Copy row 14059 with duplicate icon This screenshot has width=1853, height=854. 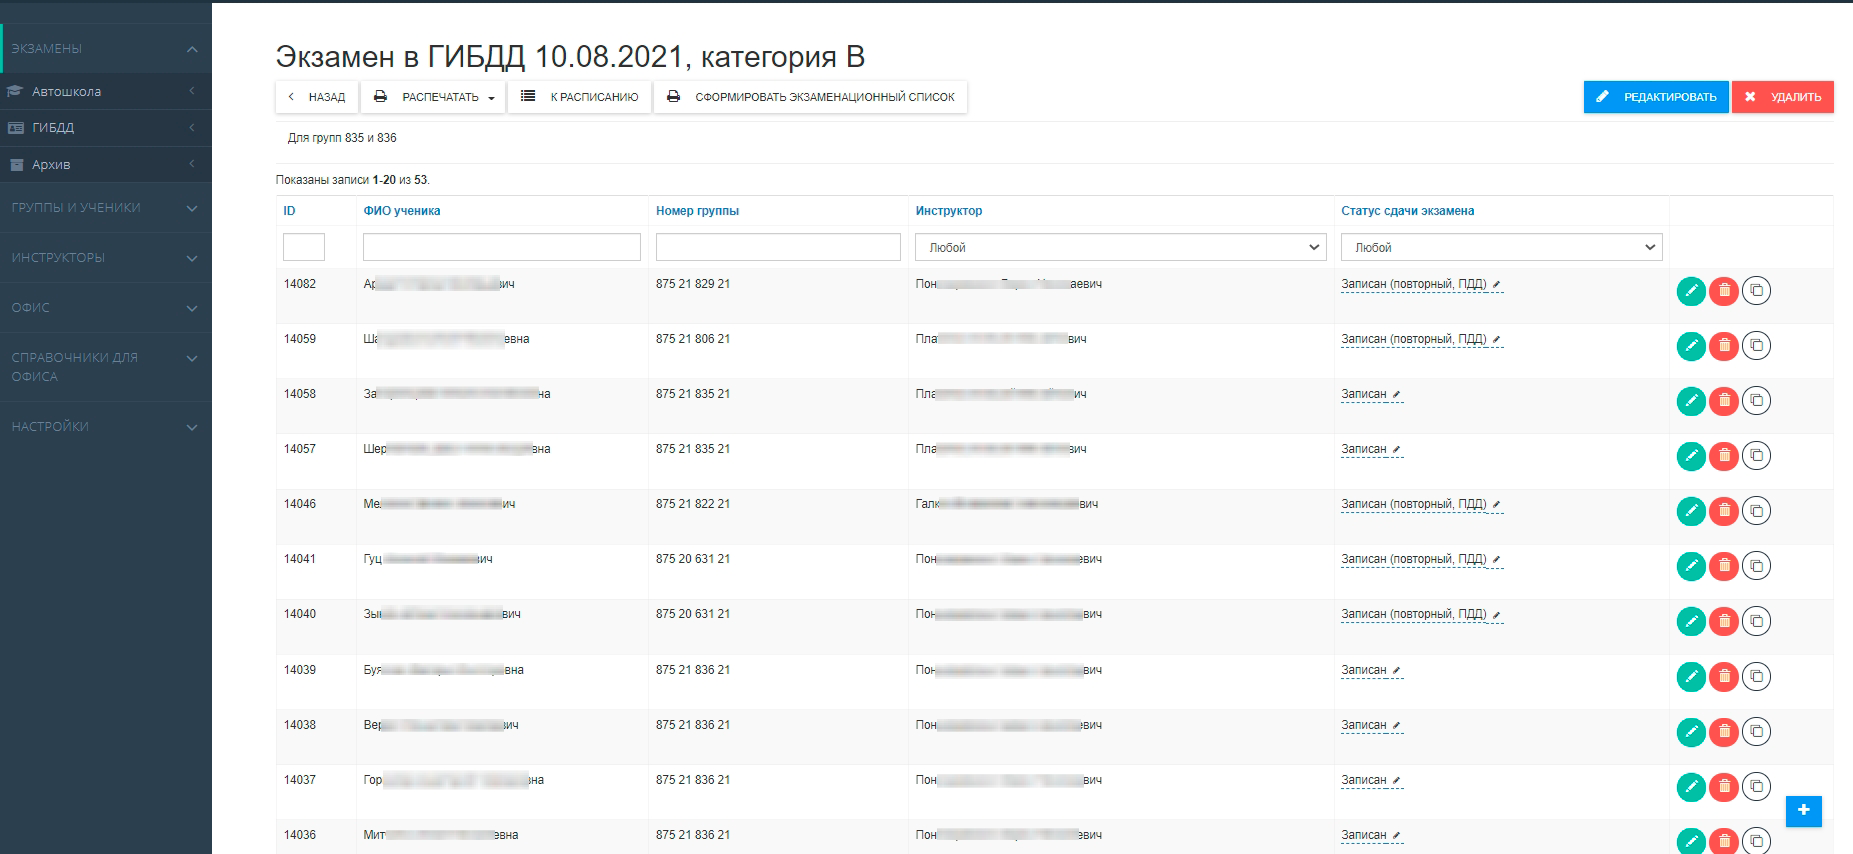[1757, 346]
